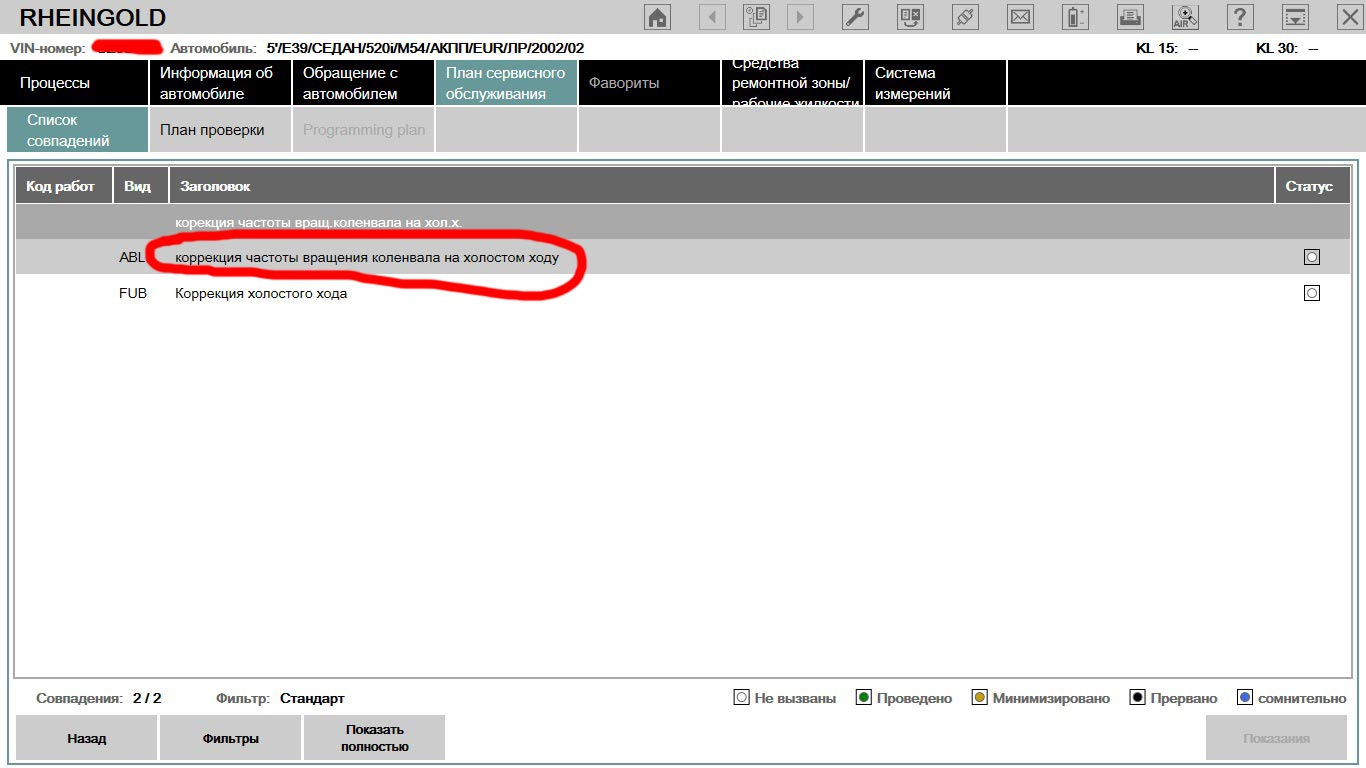Click the Не вызваны legend marker
The height and width of the screenshot is (768, 1366).
(x=741, y=698)
